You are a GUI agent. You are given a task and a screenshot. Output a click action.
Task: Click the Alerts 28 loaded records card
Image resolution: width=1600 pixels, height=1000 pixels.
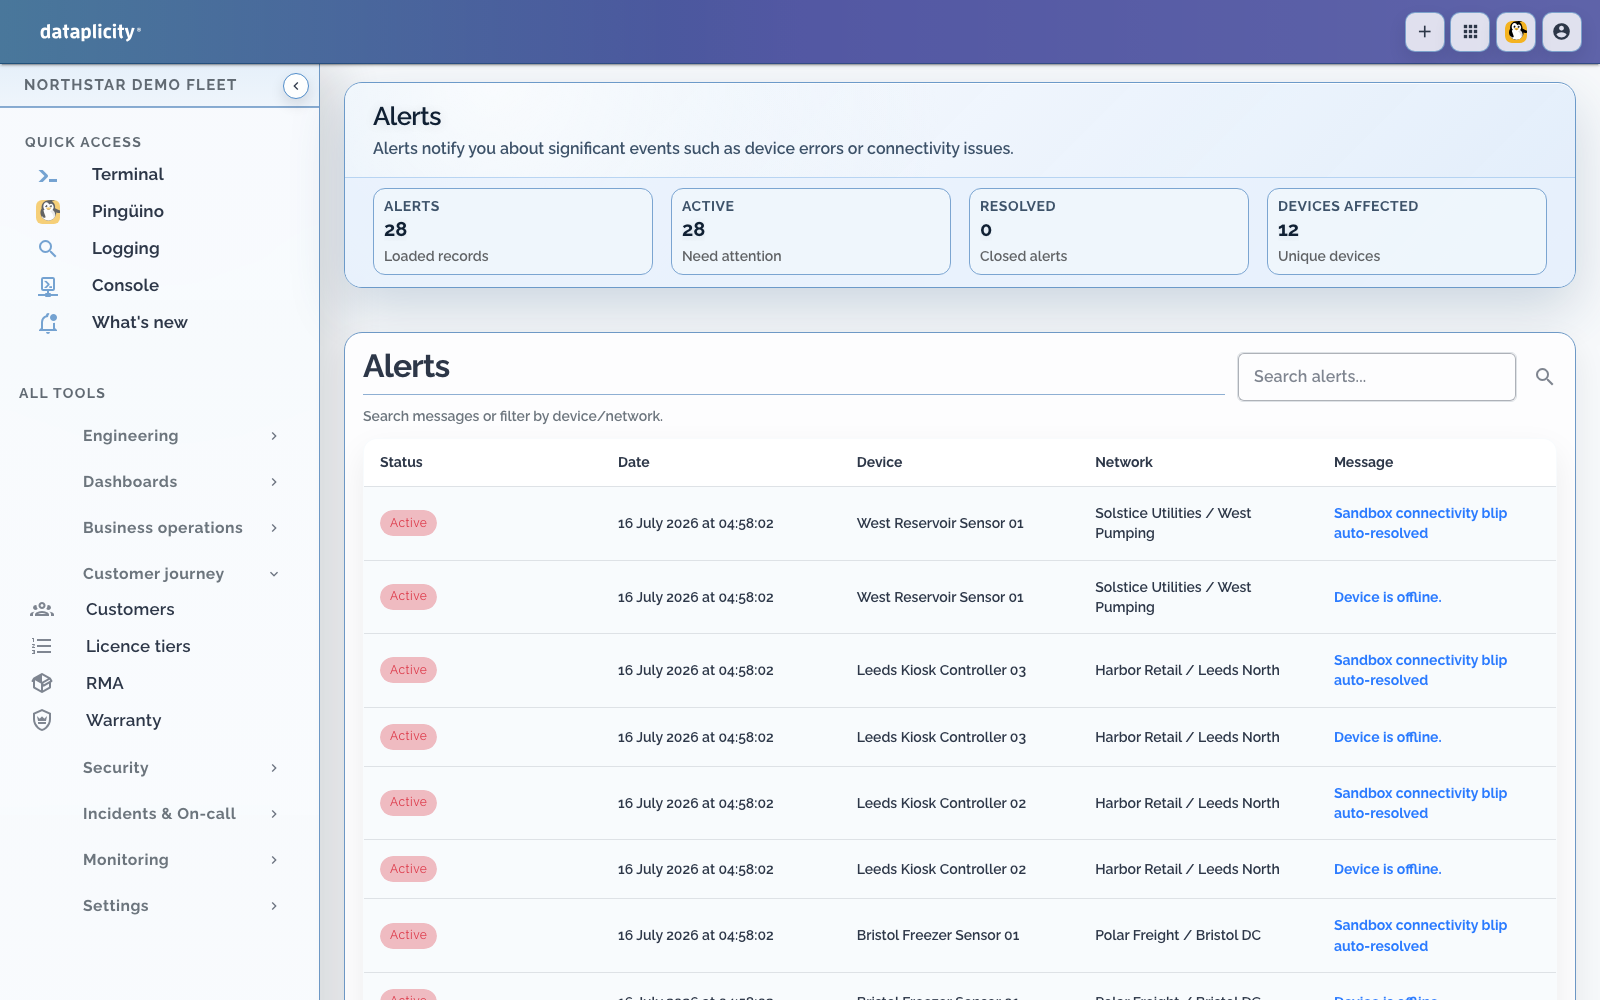pyautogui.click(x=513, y=232)
